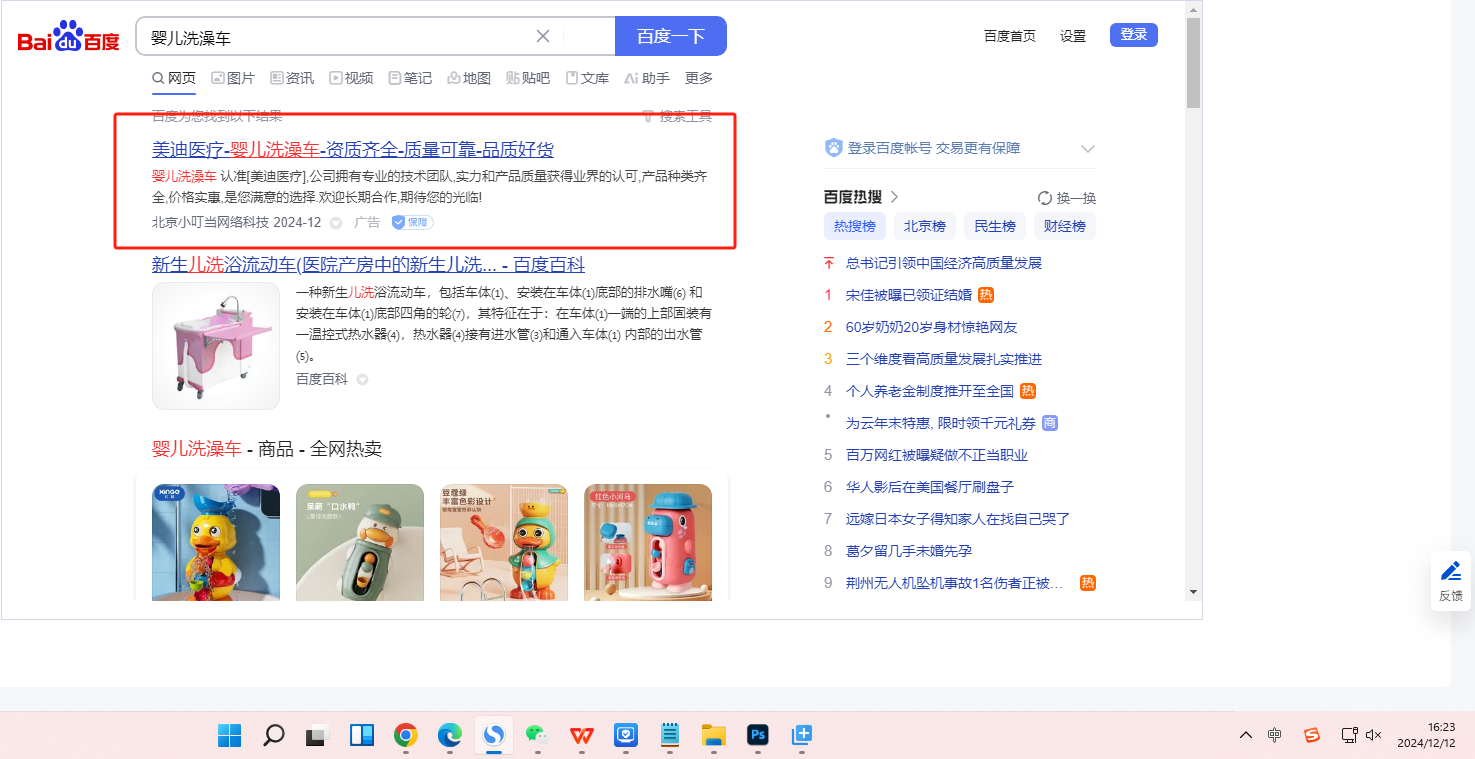Click the 反馈 feedback button
The image size is (1475, 759).
(1451, 581)
